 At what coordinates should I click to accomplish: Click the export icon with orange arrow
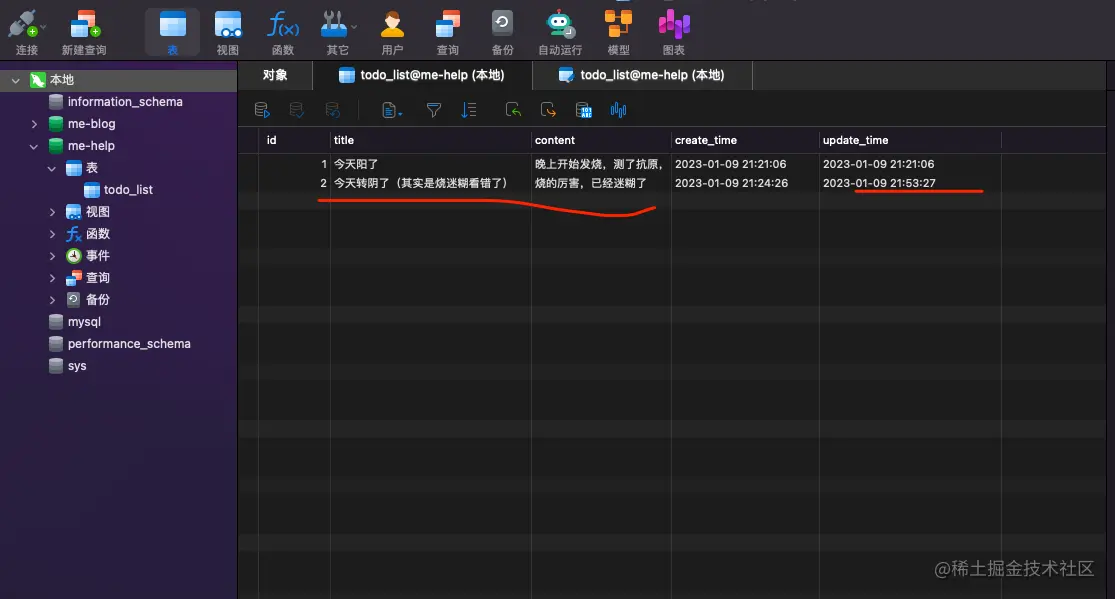point(548,110)
